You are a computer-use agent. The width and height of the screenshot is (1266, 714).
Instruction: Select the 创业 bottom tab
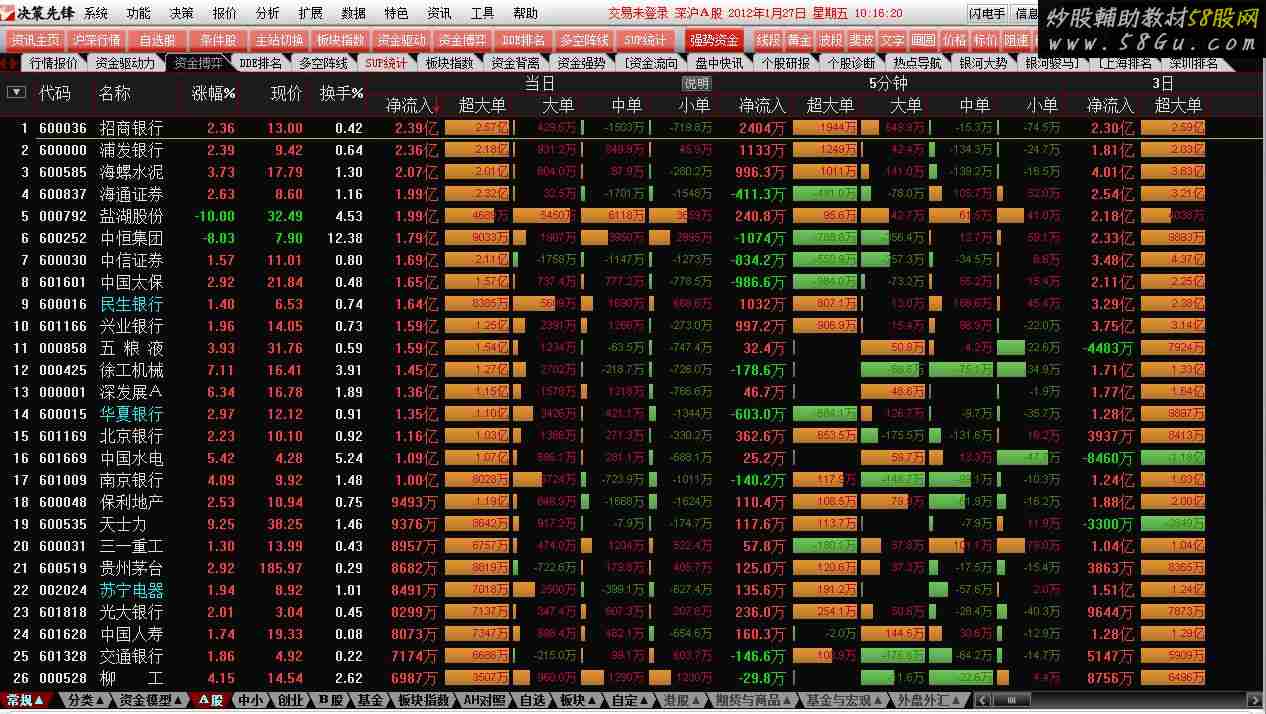(x=289, y=701)
